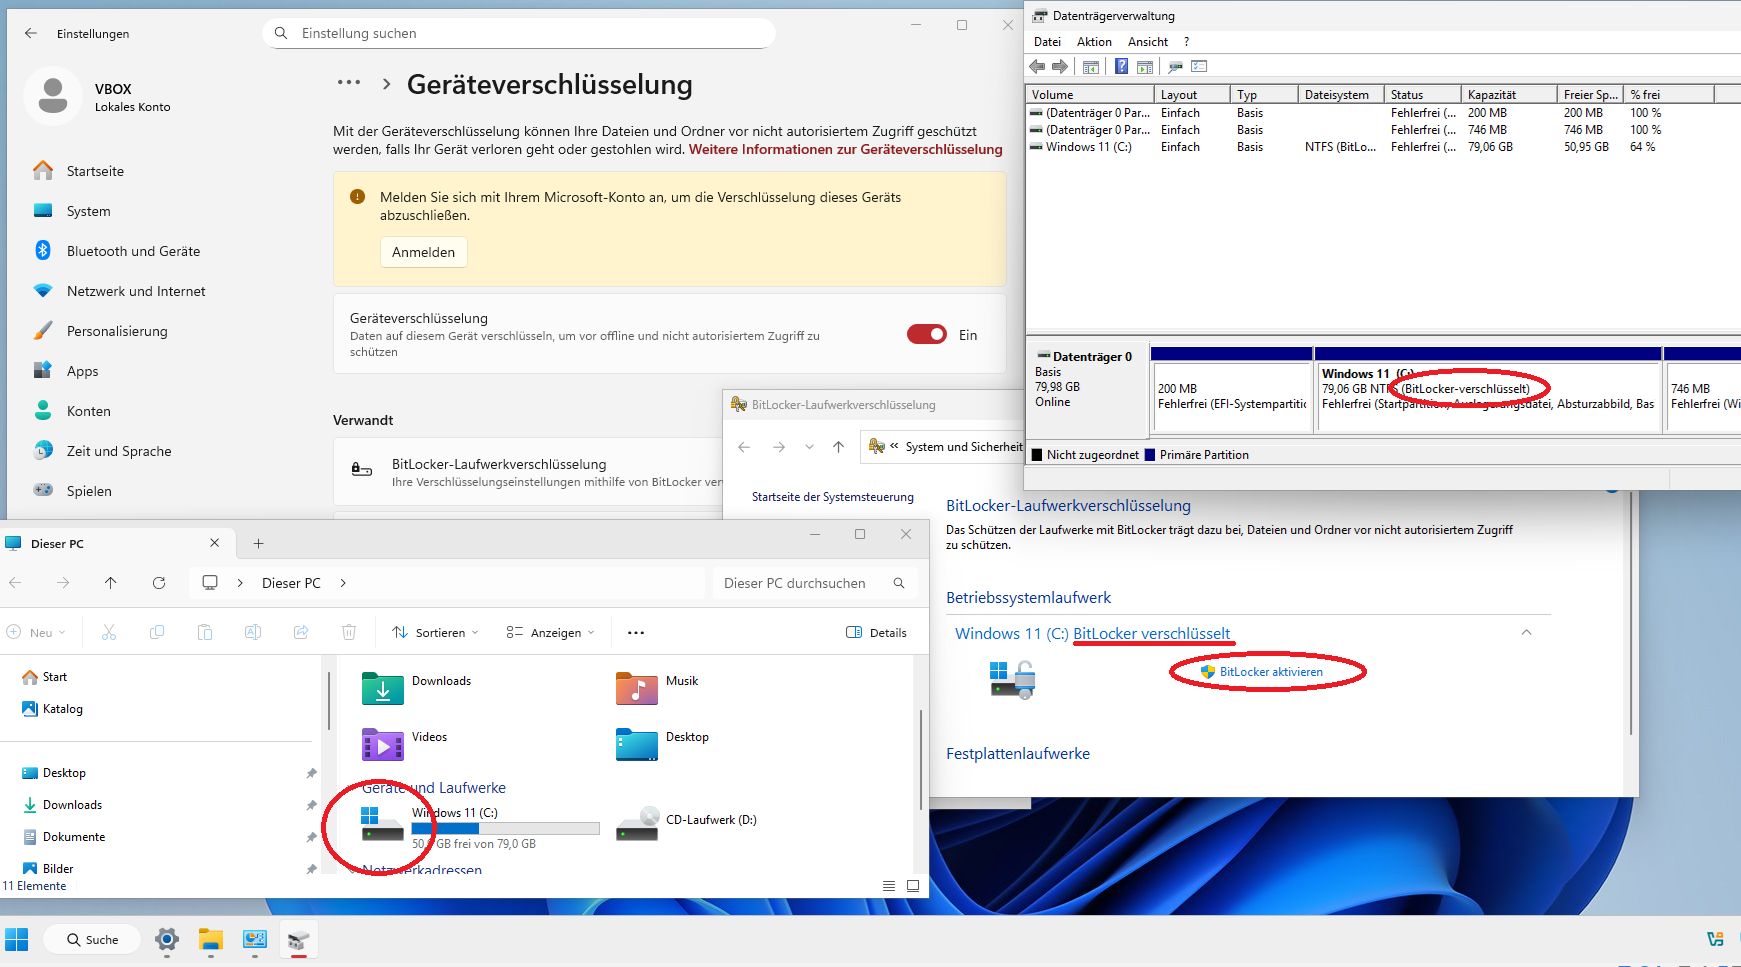This screenshot has height=967, width=1741.
Task: Open link Weitere Informationen zur Geräteverschlüsselung
Action: click(845, 149)
